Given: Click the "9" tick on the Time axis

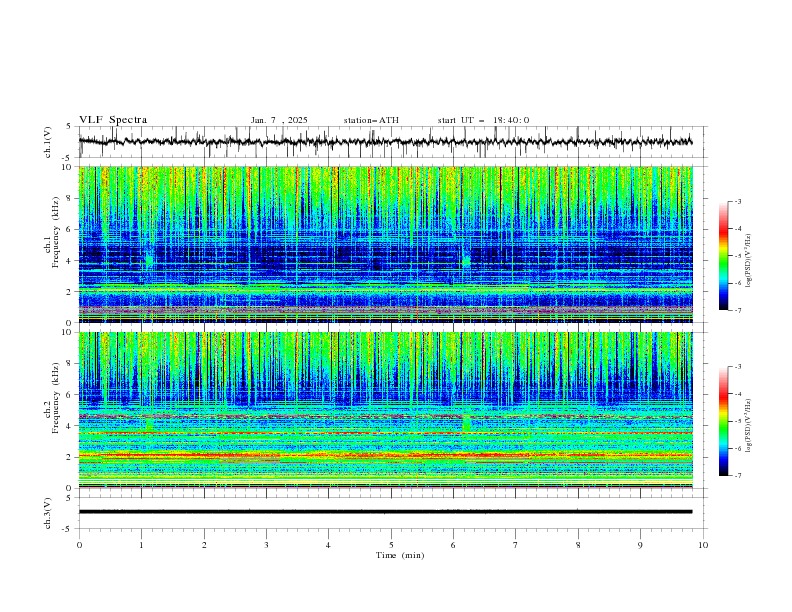Looking at the screenshot, I should [640, 545].
